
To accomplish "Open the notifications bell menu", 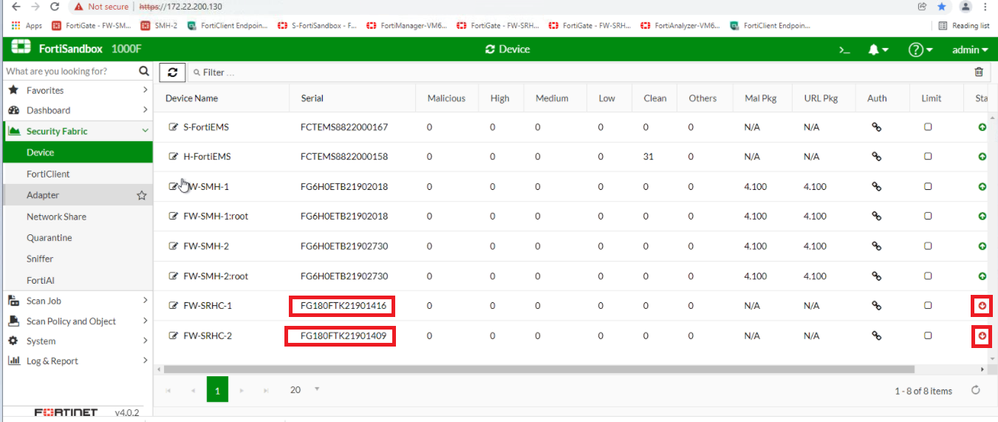I will pyautogui.click(x=878, y=50).
